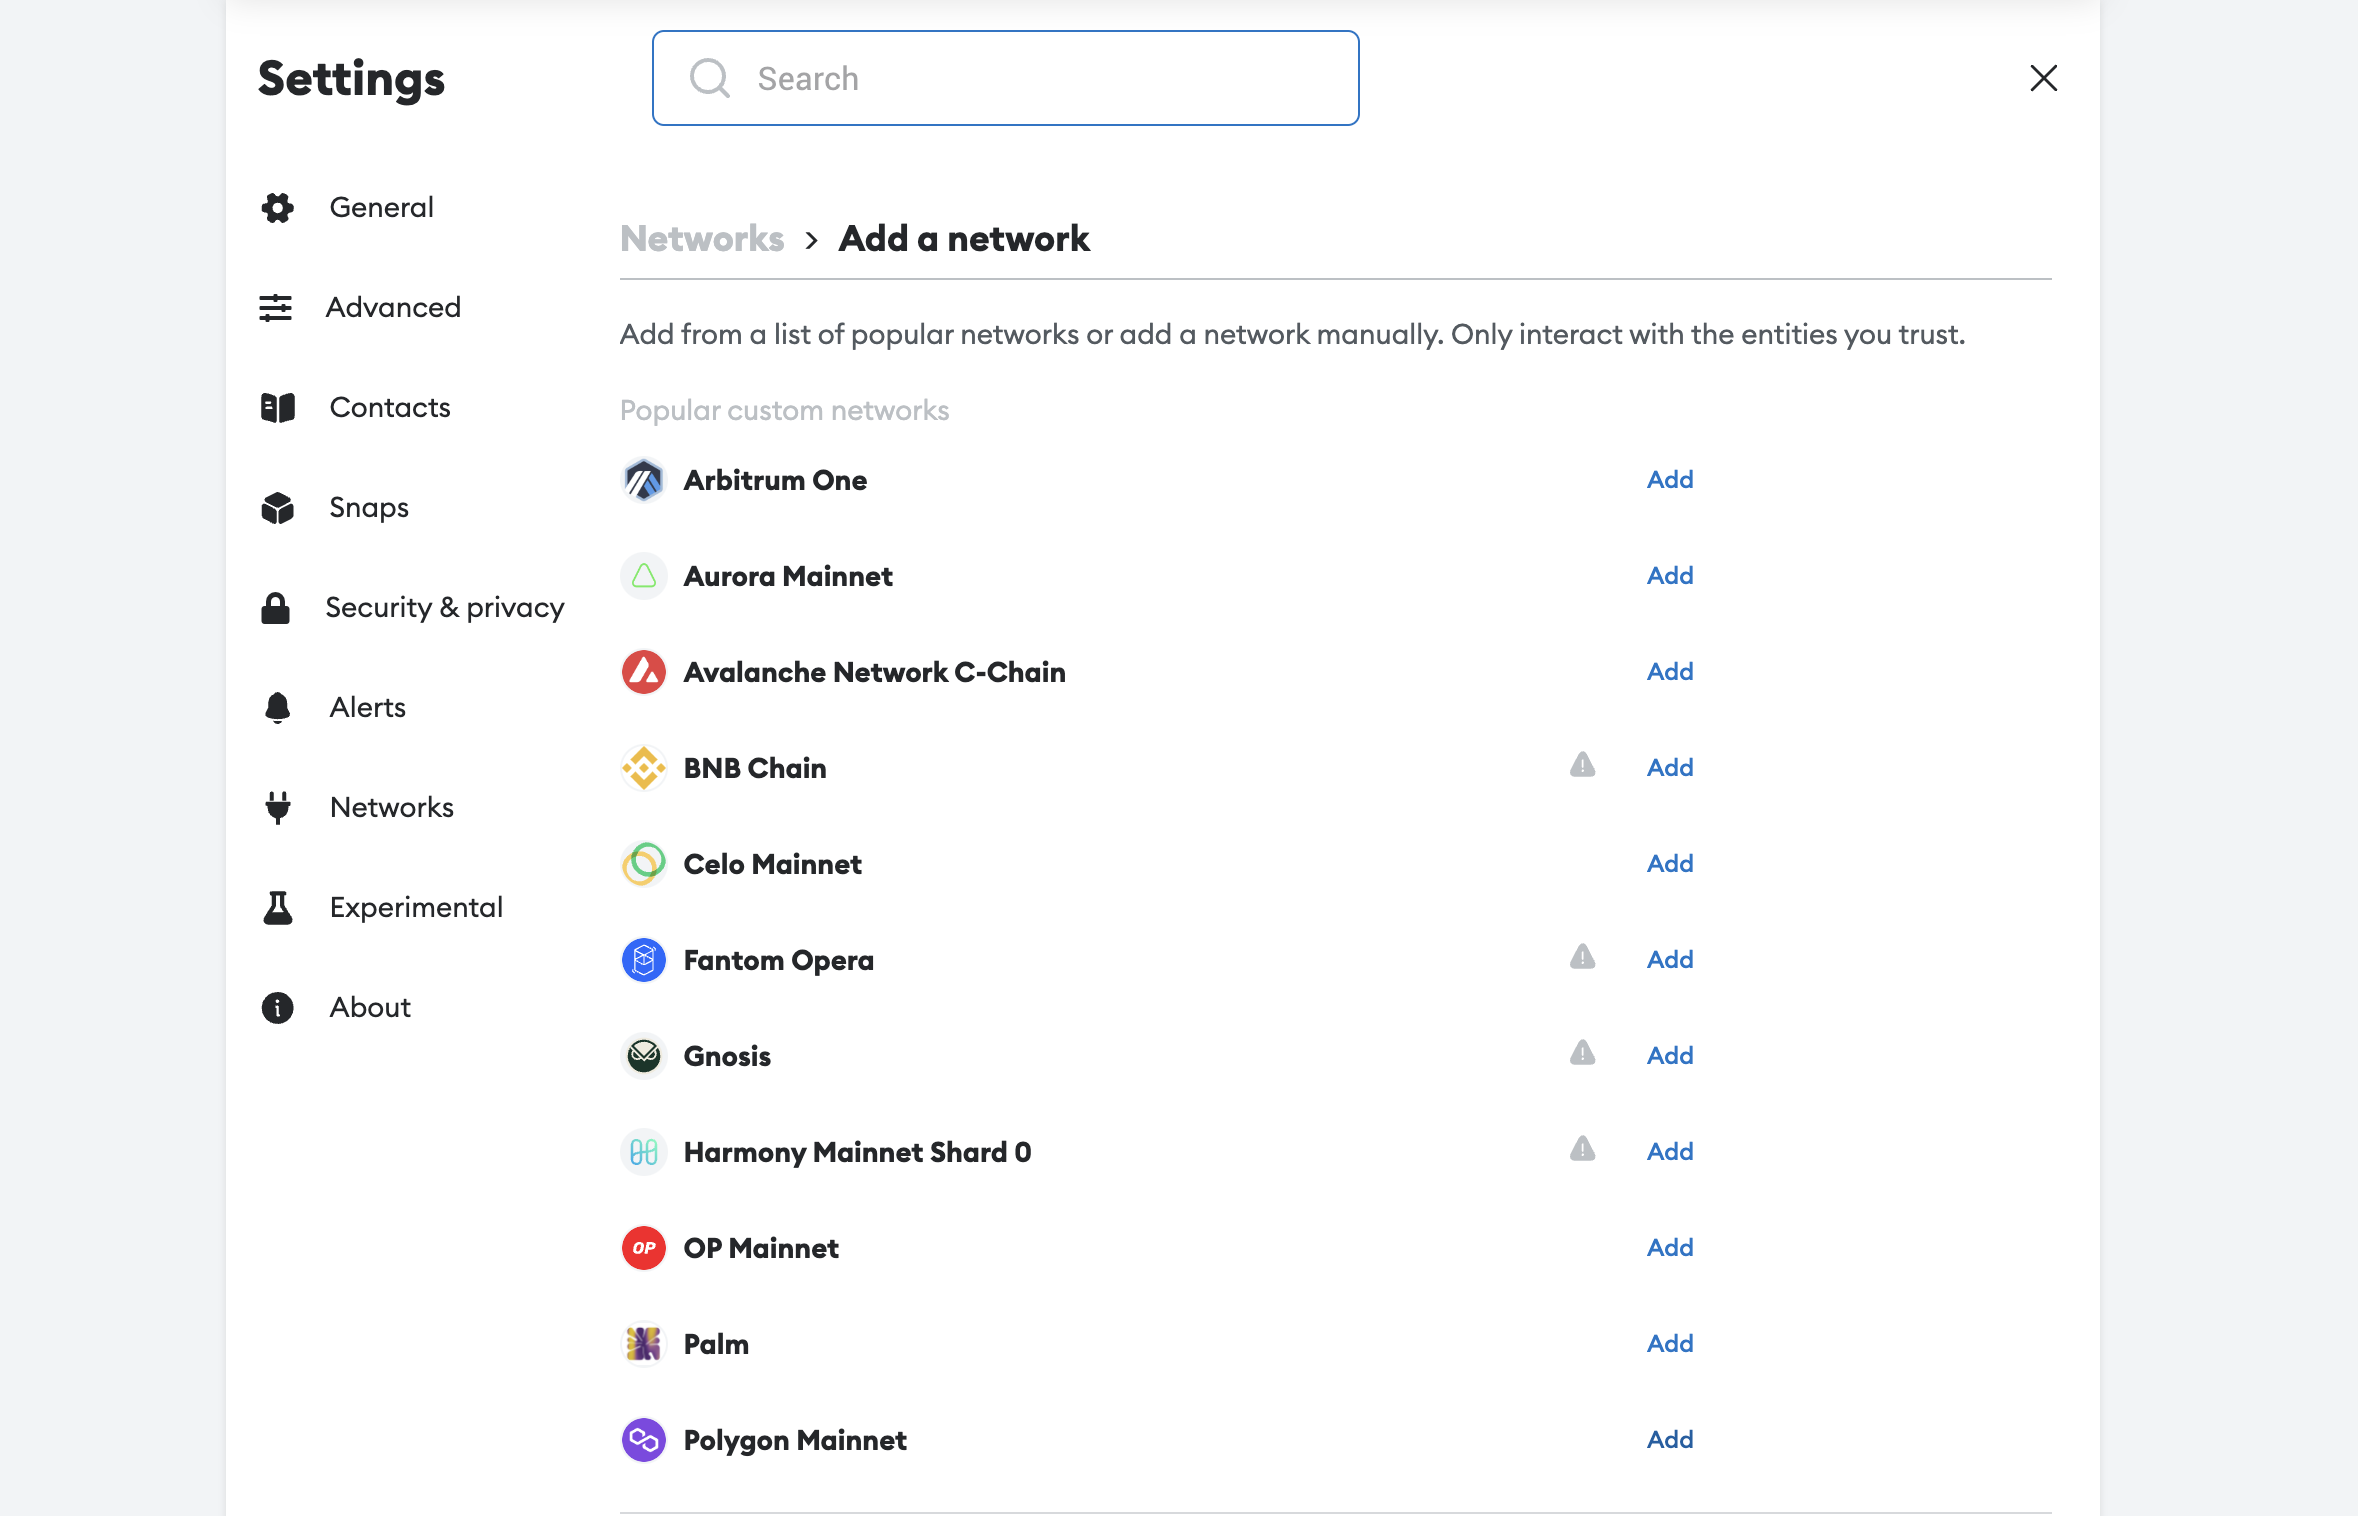Add the Aurora Mainnet network
Viewport: 2358px width, 1516px height.
1670,575
